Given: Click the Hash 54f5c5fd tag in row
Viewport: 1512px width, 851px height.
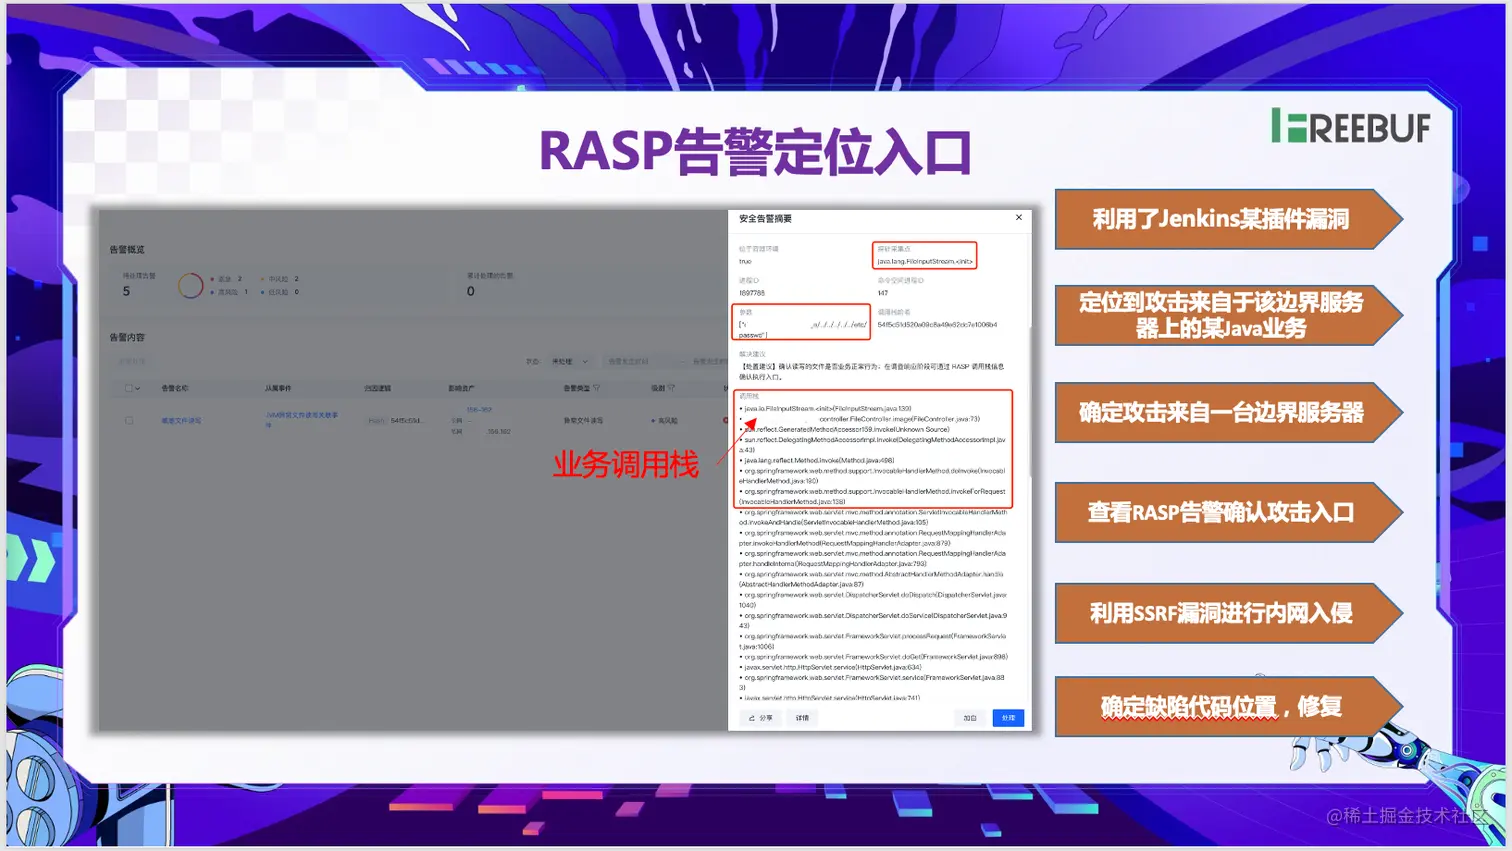Looking at the screenshot, I should click(x=394, y=420).
